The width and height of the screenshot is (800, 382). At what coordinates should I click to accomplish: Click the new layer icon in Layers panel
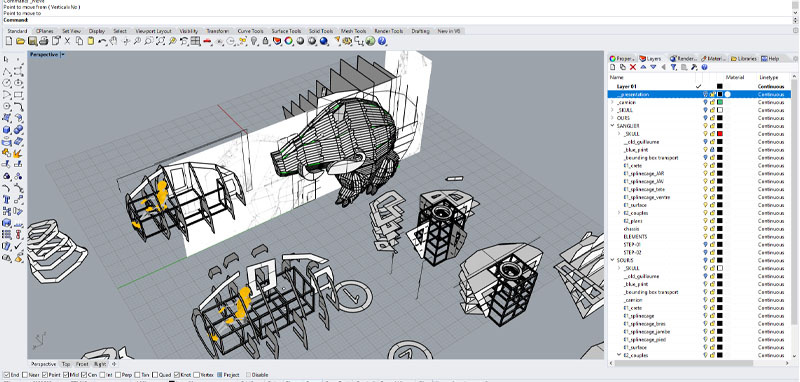coord(613,67)
